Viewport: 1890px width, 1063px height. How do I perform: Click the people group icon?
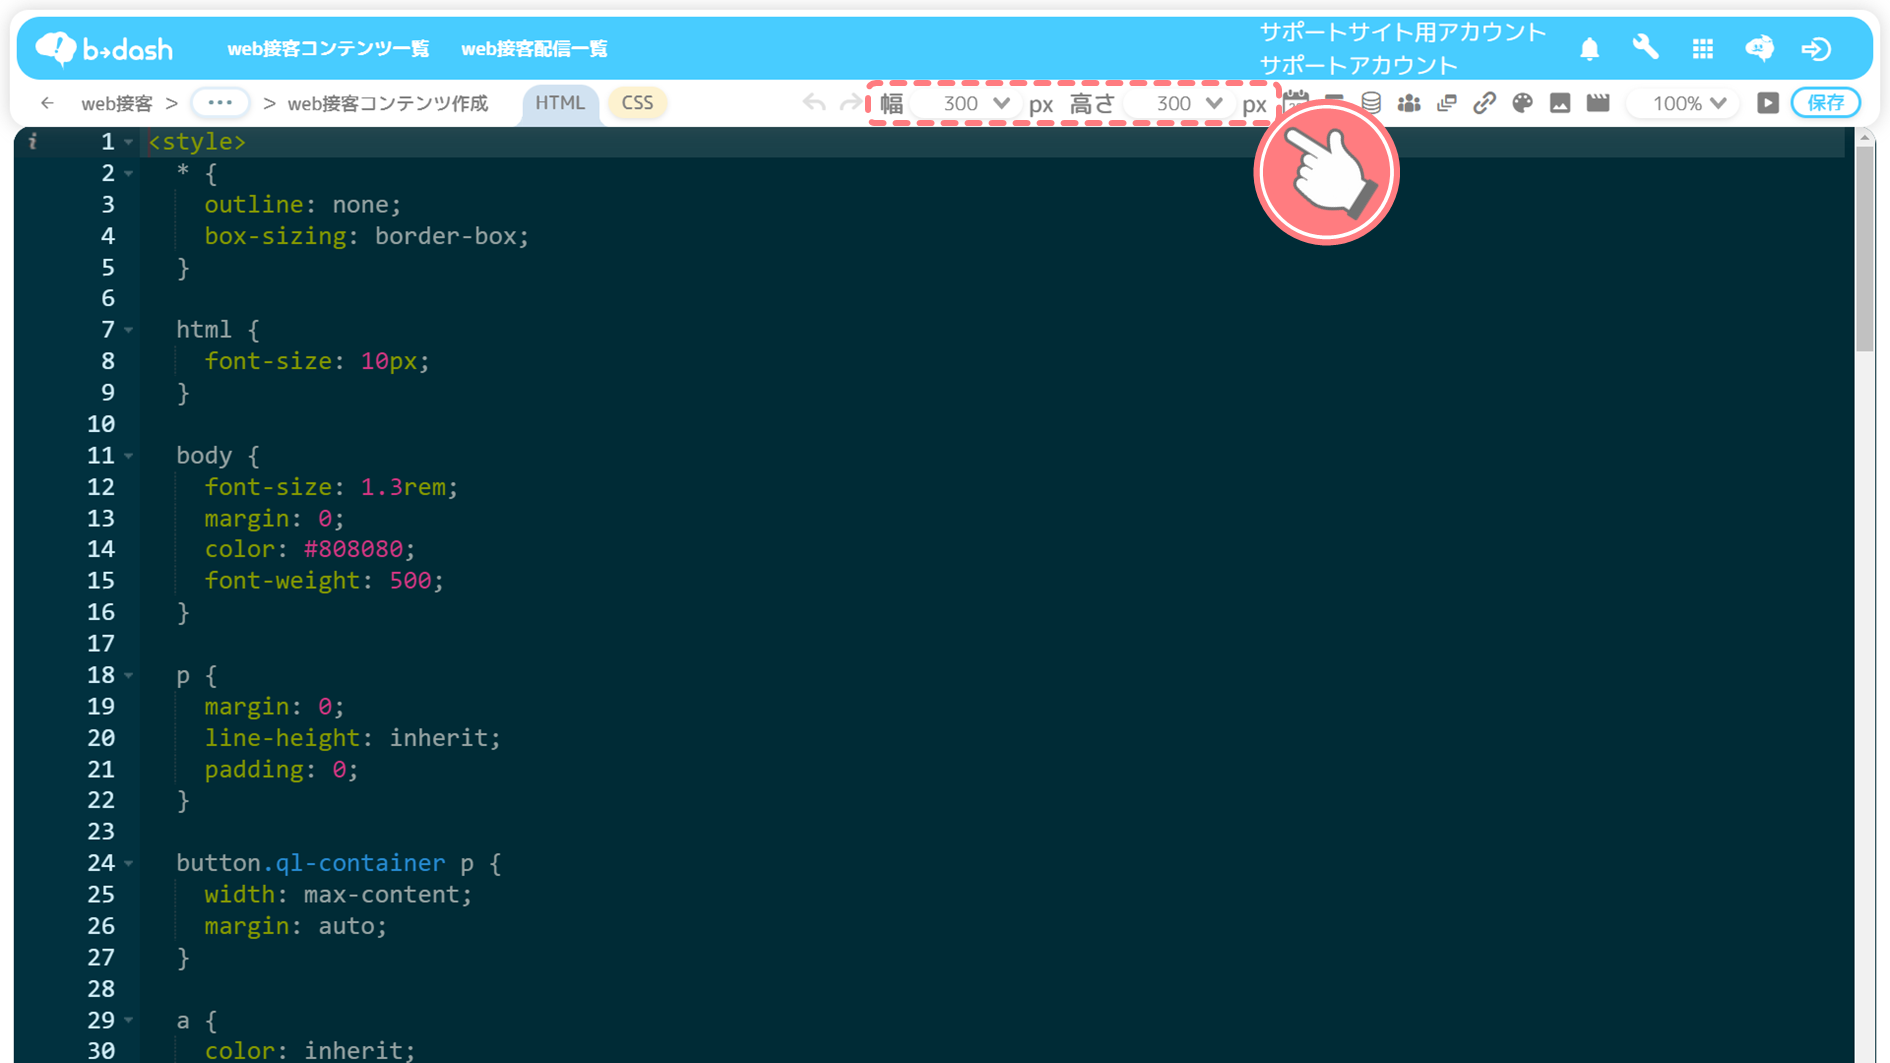(x=1408, y=103)
